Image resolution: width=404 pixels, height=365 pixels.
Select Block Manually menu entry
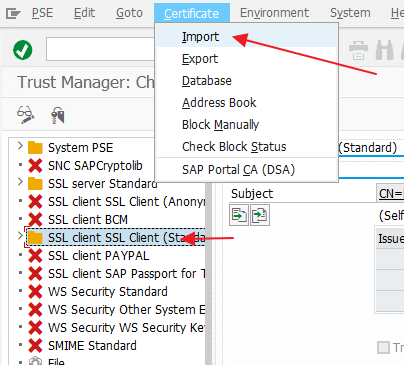(246, 125)
